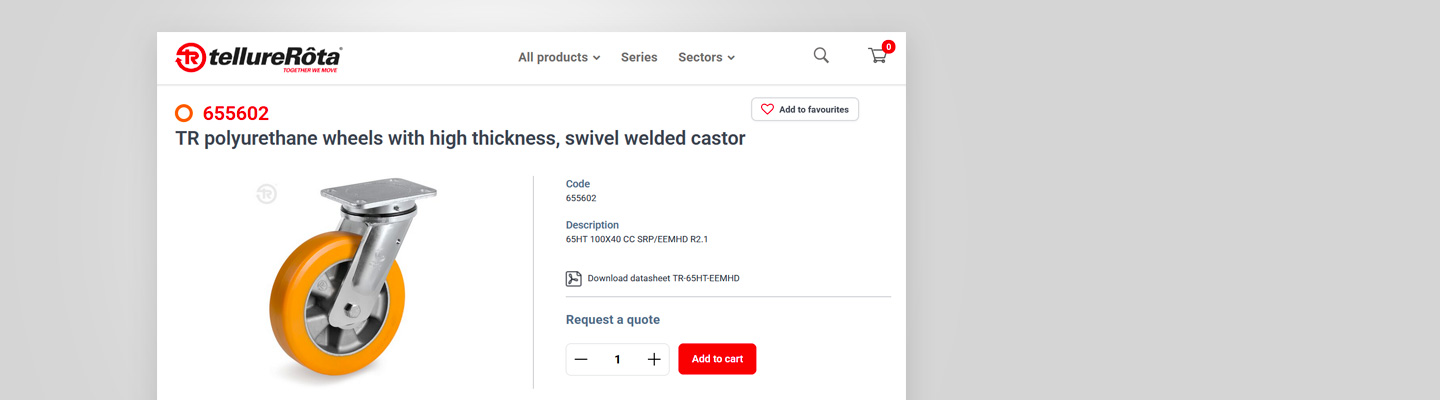
Task: Click the PDF datasheet file icon
Action: coord(574,278)
